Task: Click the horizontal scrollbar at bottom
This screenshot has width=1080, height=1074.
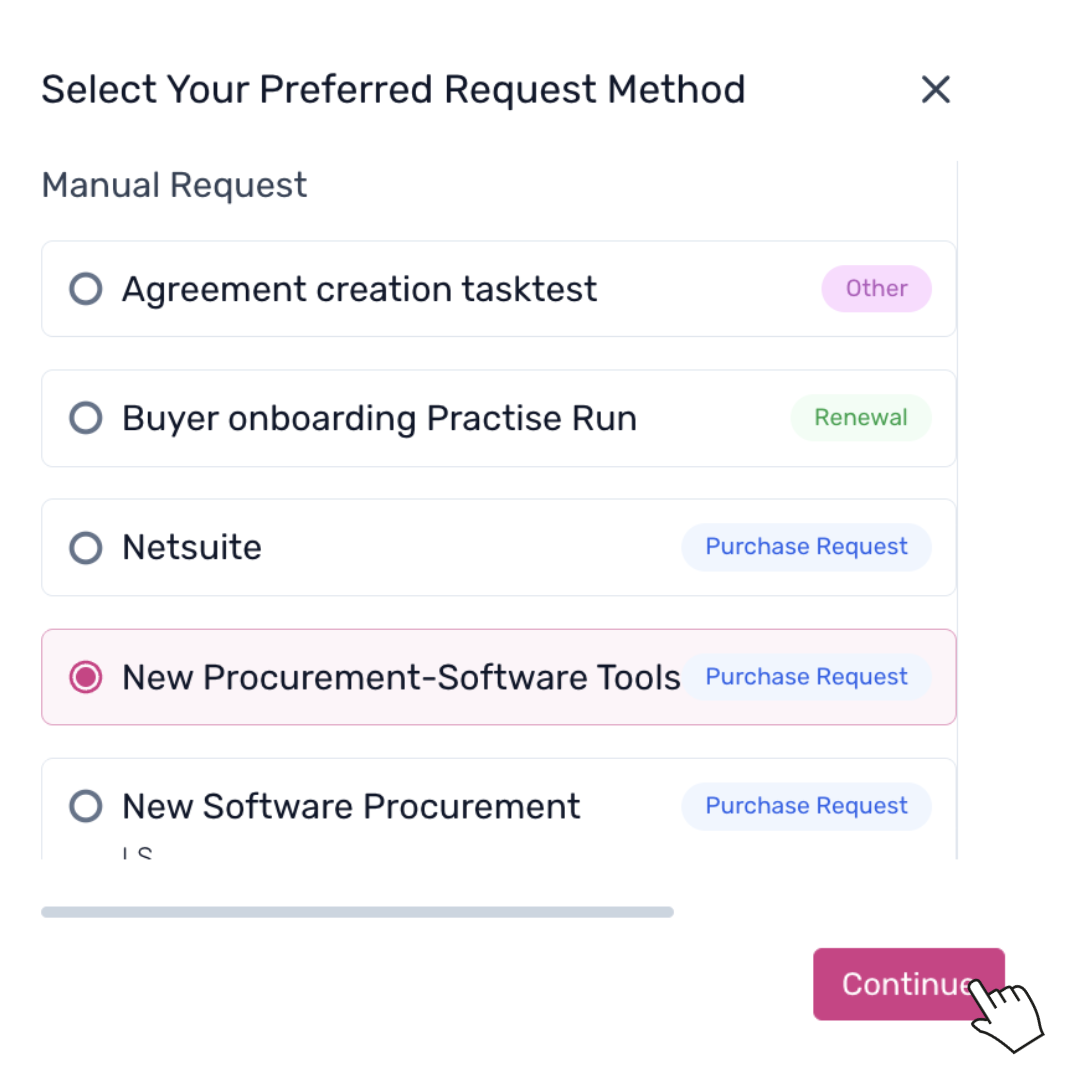Action: pyautogui.click(x=357, y=912)
